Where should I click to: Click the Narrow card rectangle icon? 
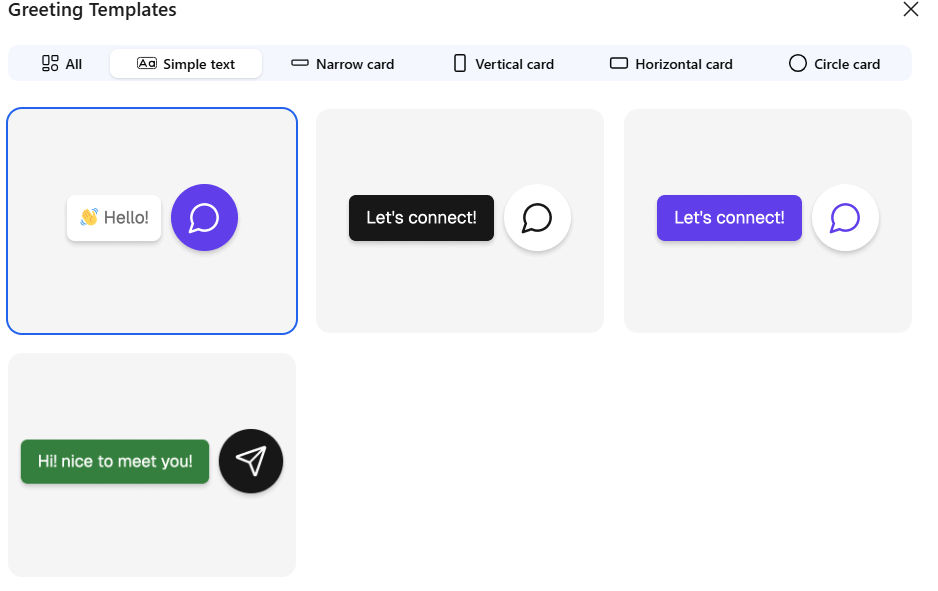point(300,63)
